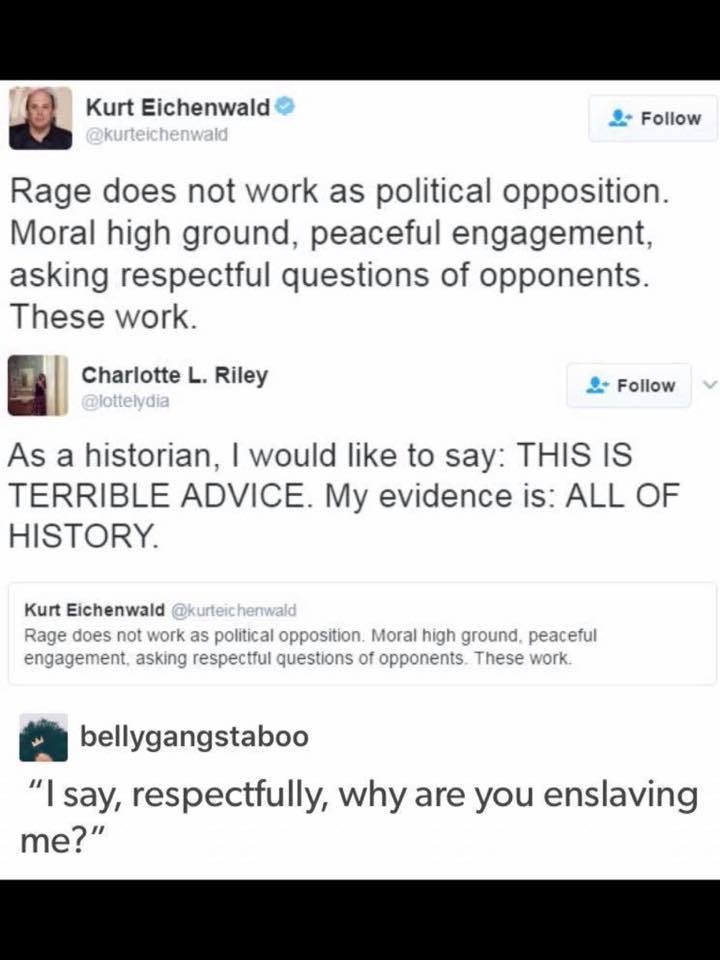Viewport: 720px width, 960px height.
Task: Click the bellygangstaboo avatar icon
Action: (x=44, y=737)
